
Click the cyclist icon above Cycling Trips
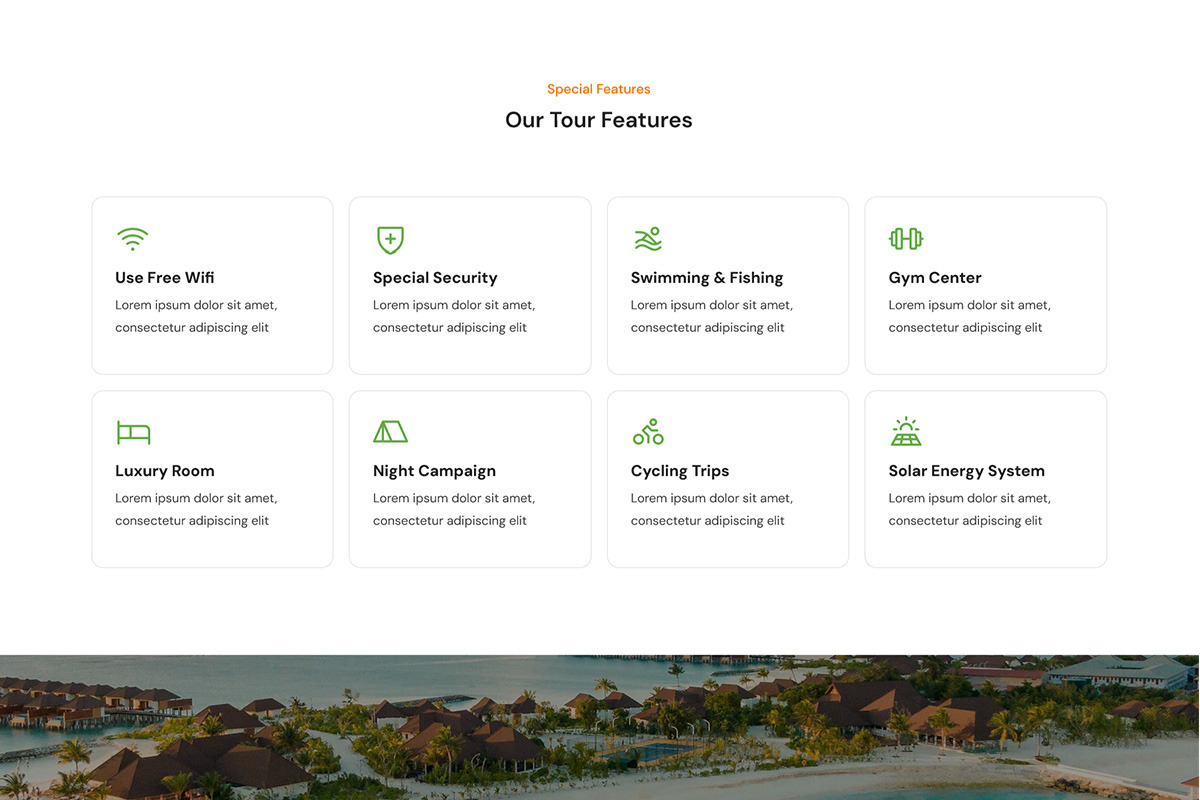648,432
